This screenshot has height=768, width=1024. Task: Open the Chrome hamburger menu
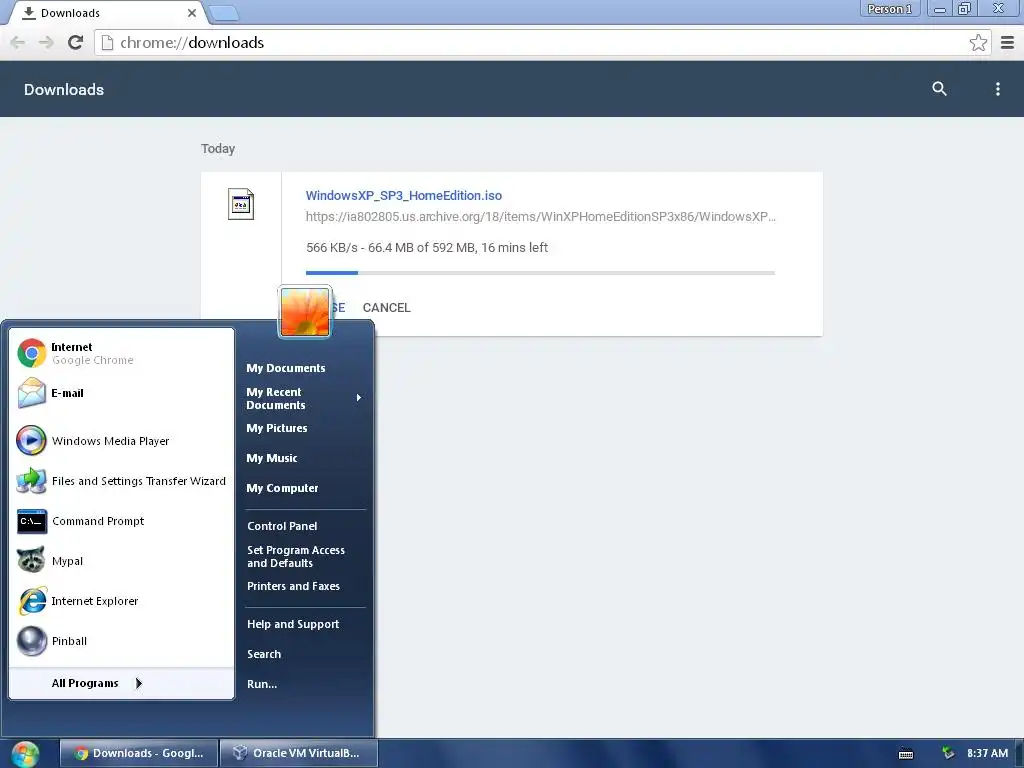(x=1008, y=42)
